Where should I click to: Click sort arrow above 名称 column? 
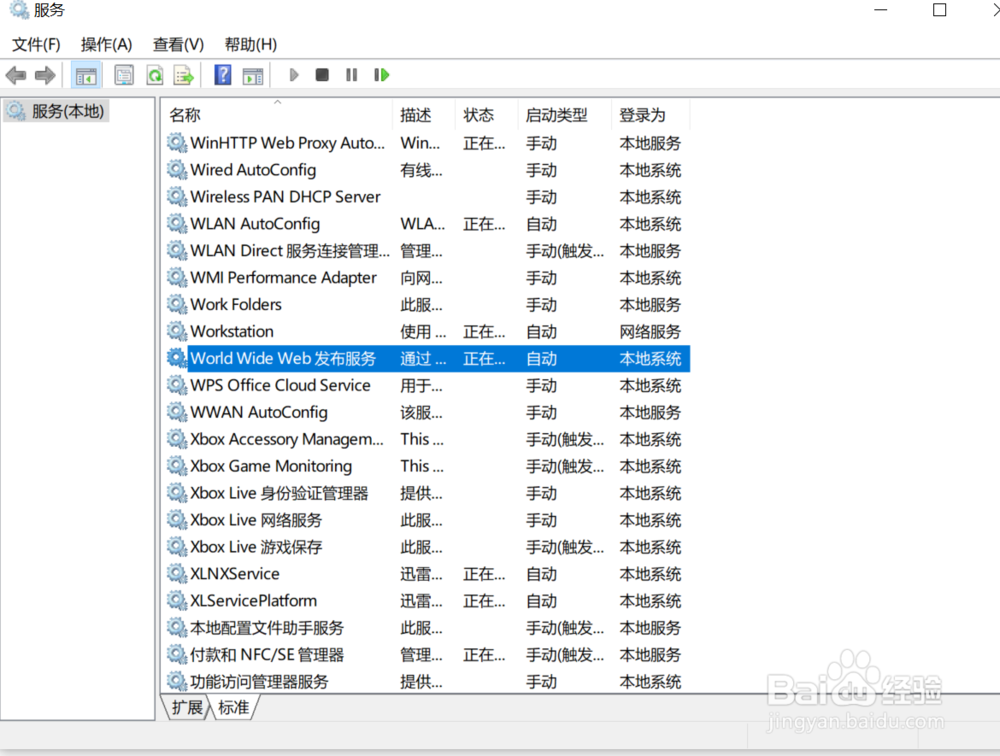pos(277,102)
